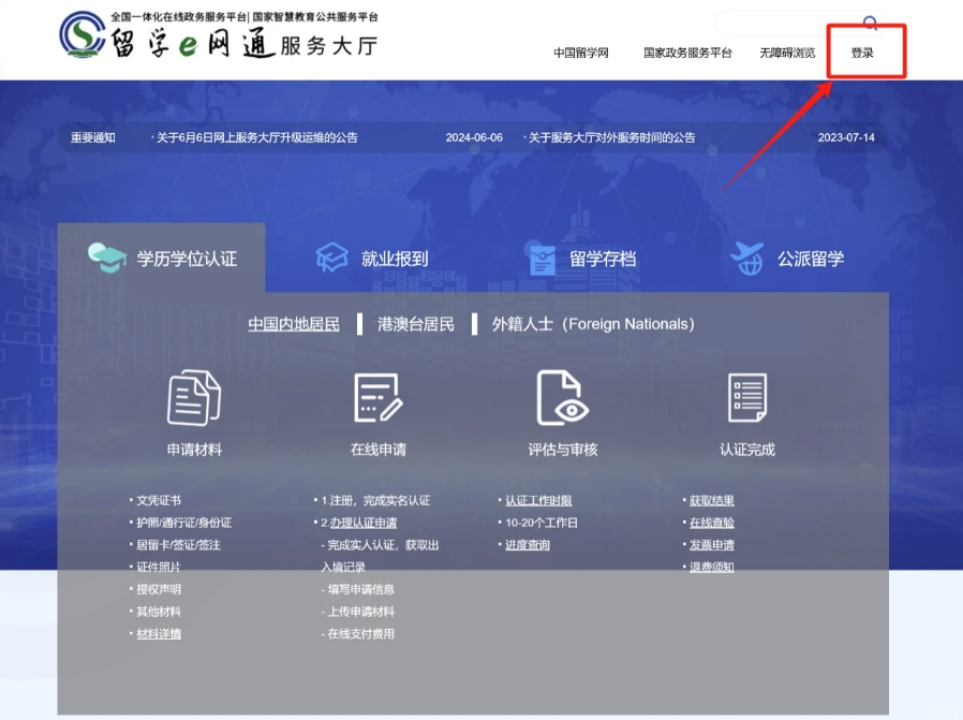Click the 在线申请 edit form icon
Viewport: 963px width, 720px height.
tap(378, 398)
